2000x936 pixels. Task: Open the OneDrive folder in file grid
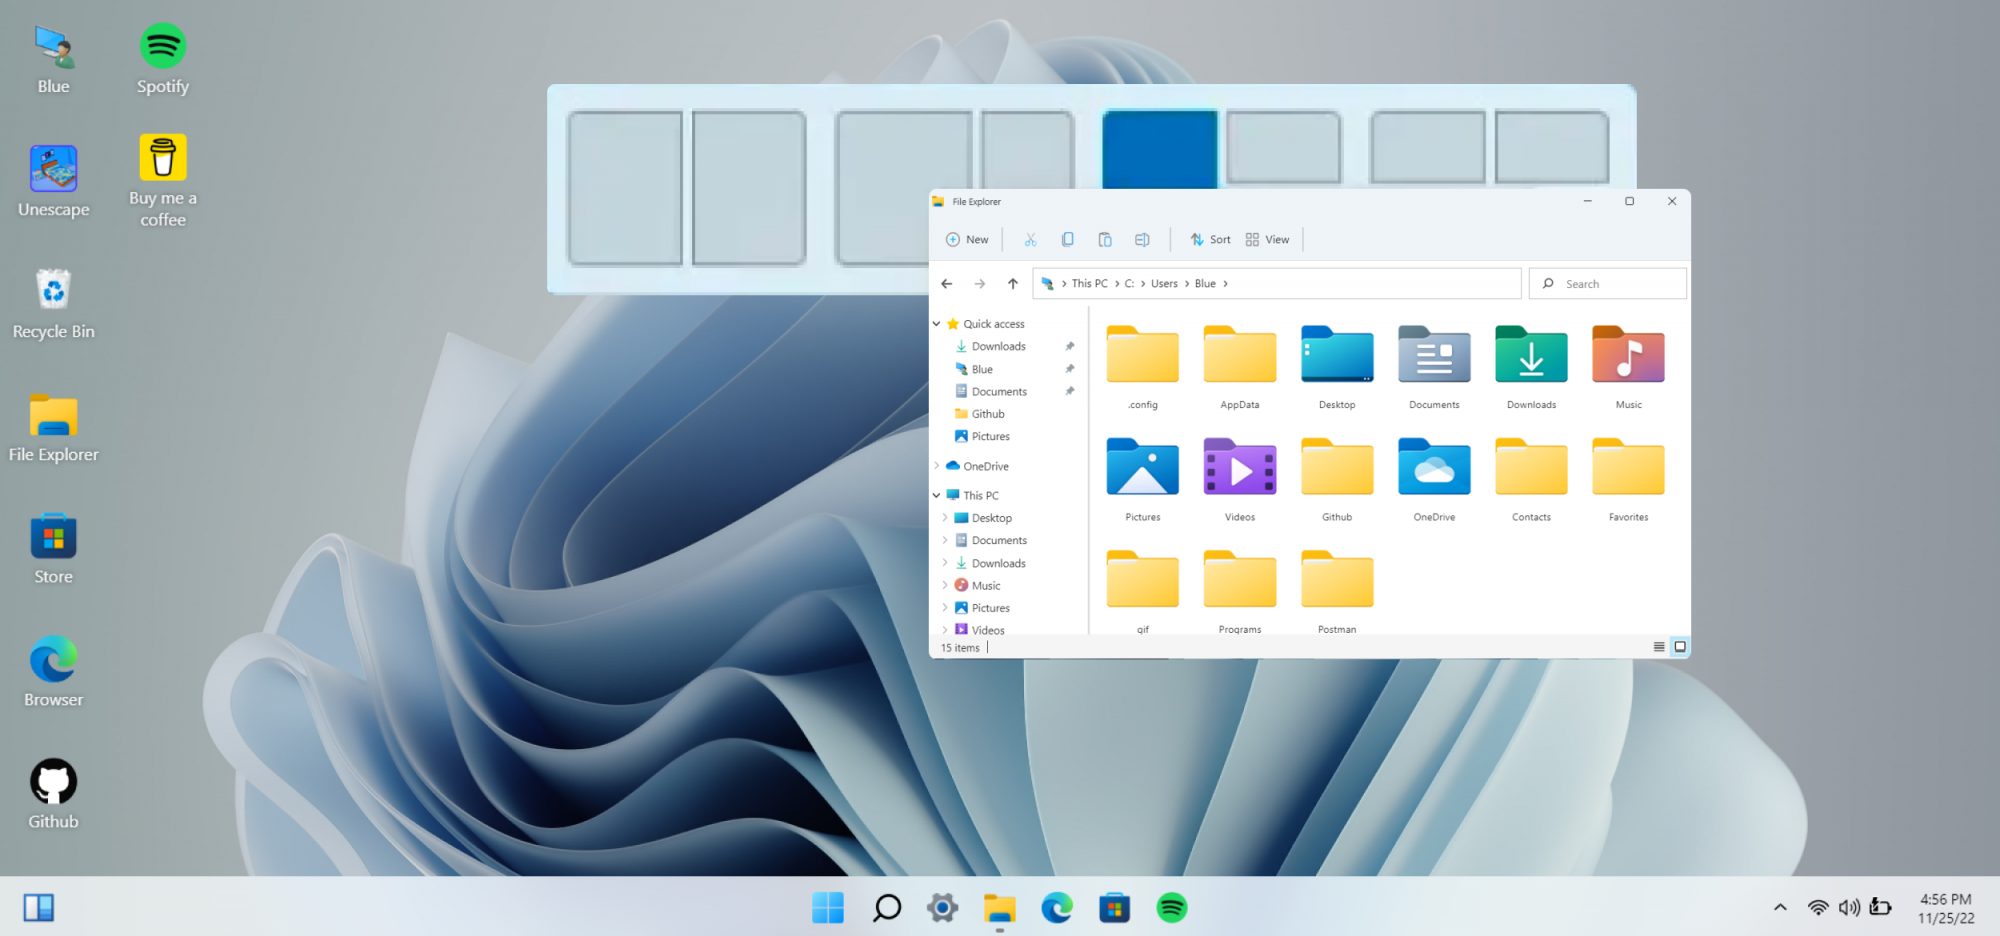1434,479
